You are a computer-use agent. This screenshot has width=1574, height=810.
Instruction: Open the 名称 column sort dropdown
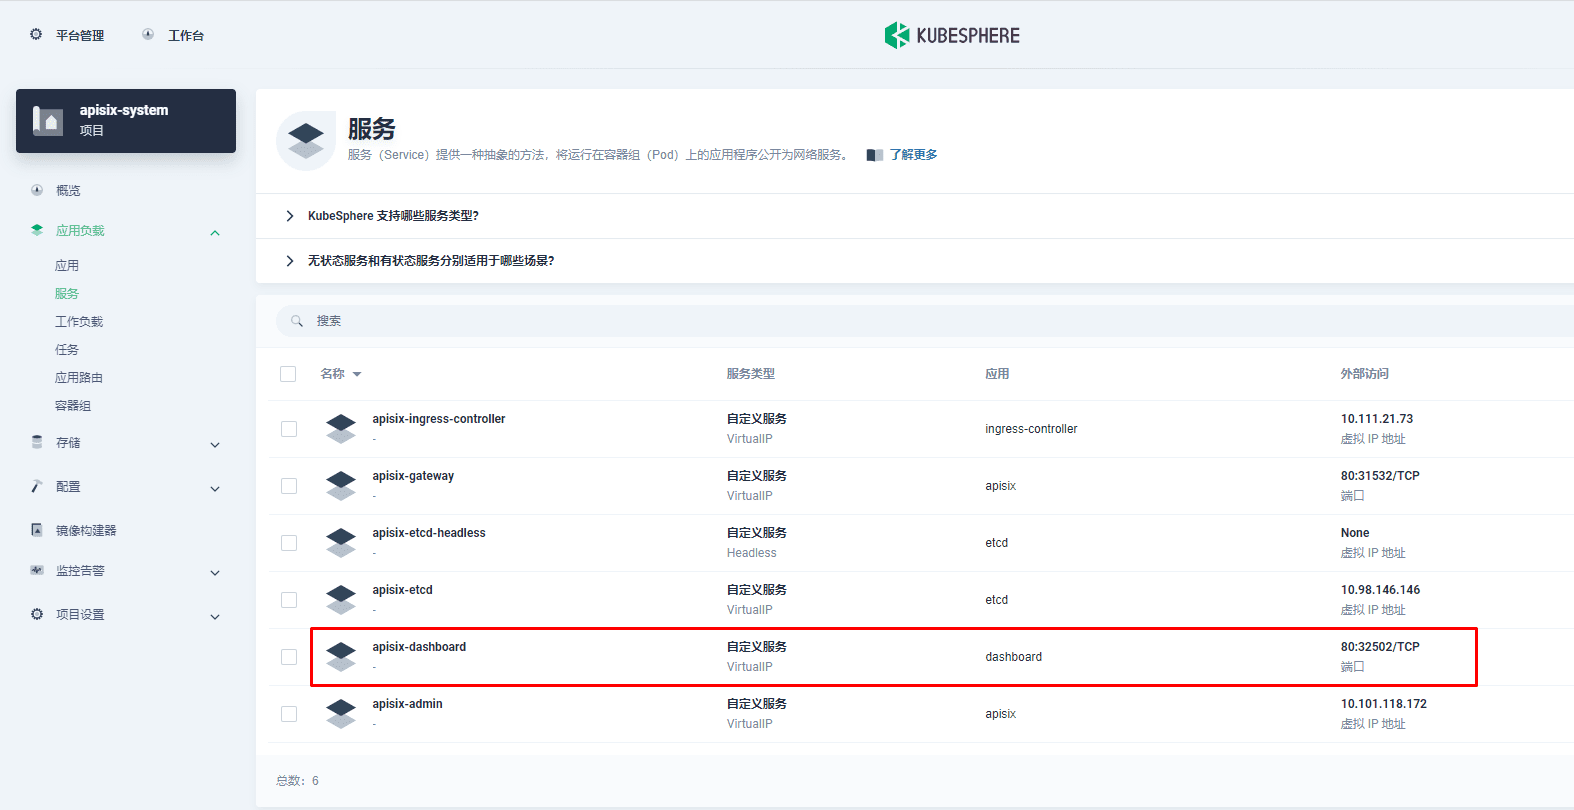pos(357,374)
